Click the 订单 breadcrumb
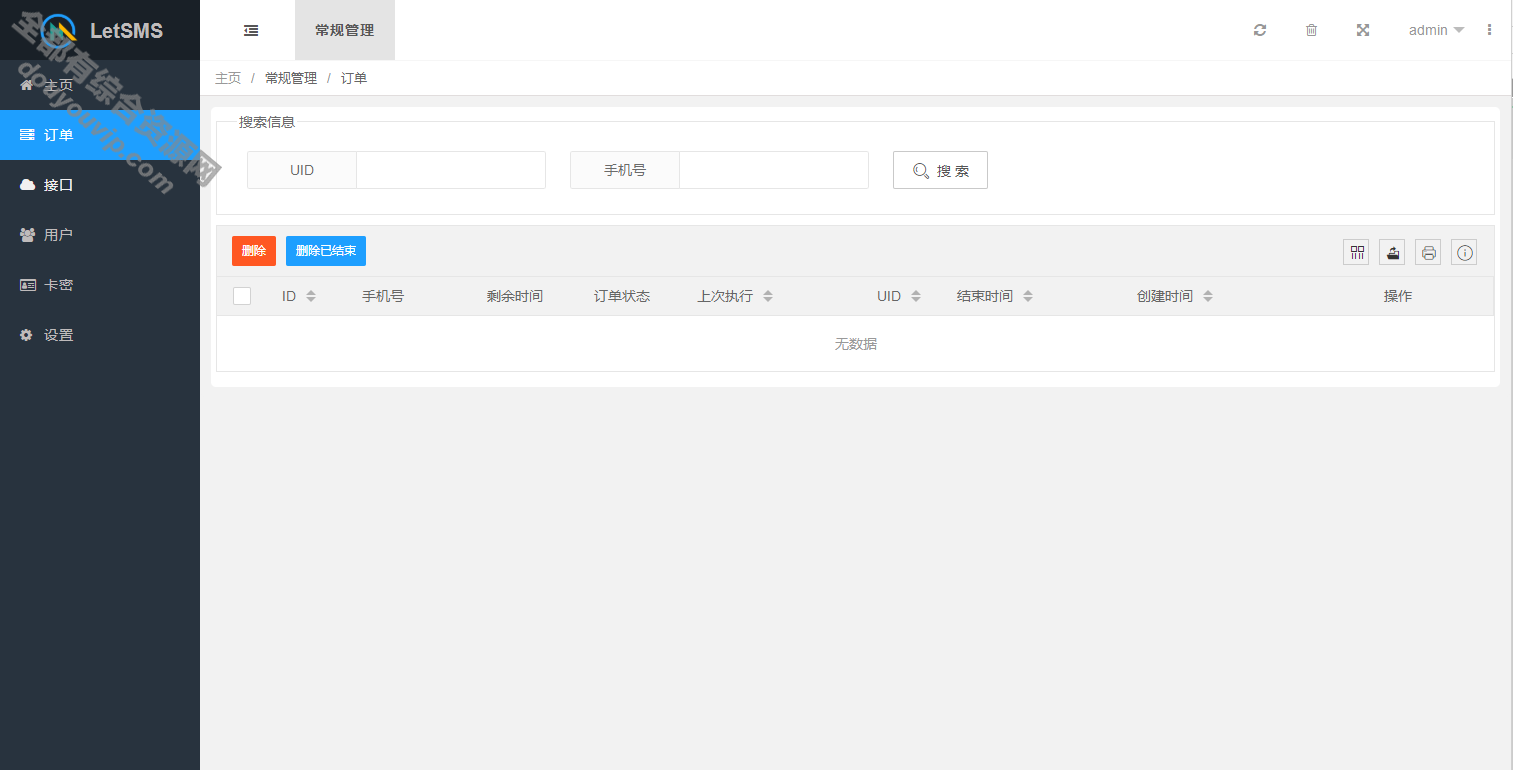Image resolution: width=1513 pixels, height=770 pixels. coord(354,78)
